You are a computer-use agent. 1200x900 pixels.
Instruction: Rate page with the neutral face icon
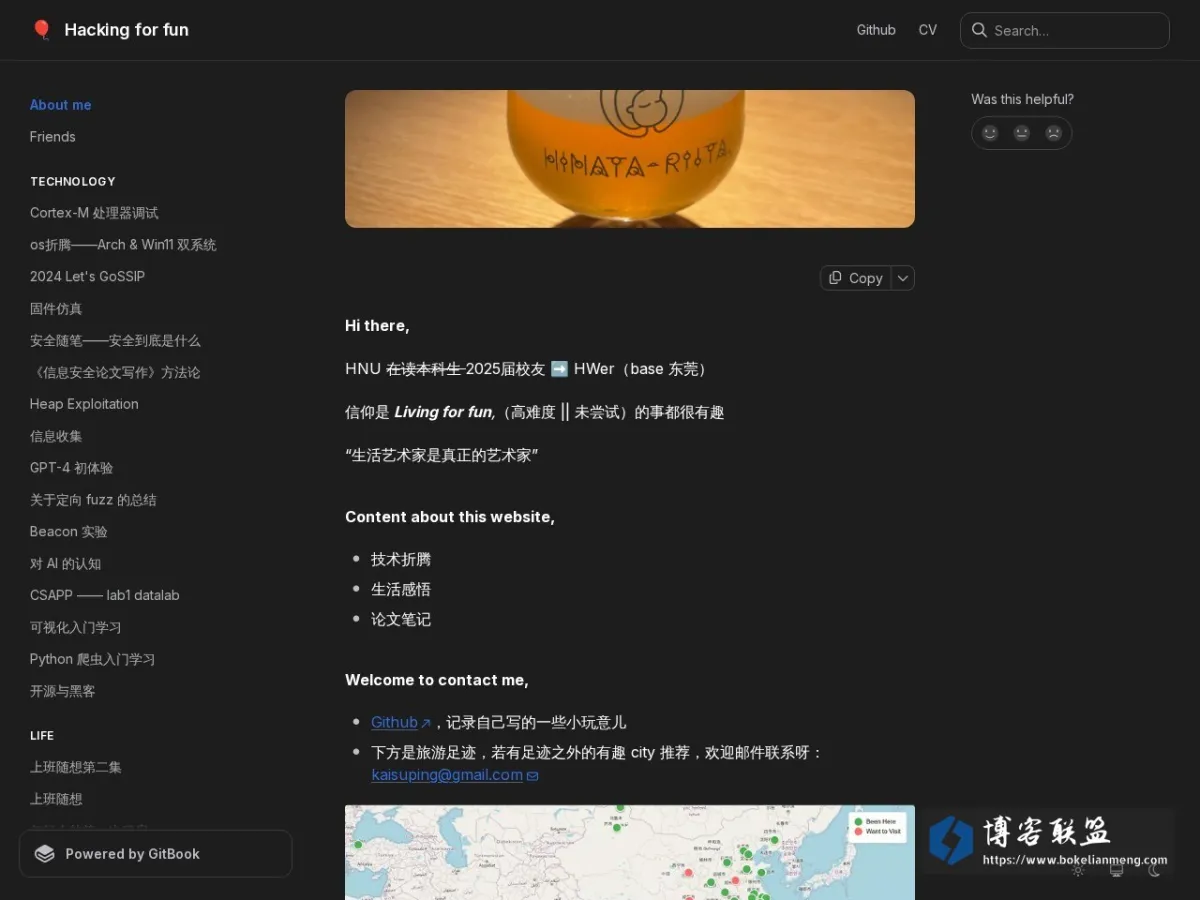[x=1022, y=133]
